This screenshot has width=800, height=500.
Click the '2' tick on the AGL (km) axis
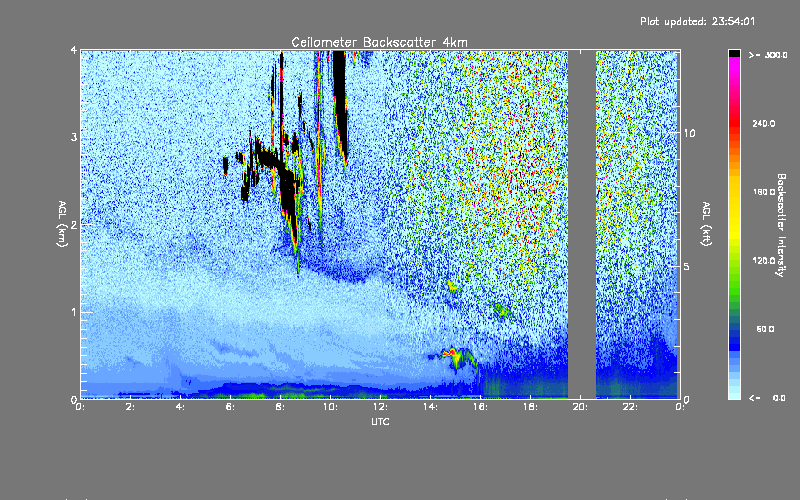click(x=73, y=224)
